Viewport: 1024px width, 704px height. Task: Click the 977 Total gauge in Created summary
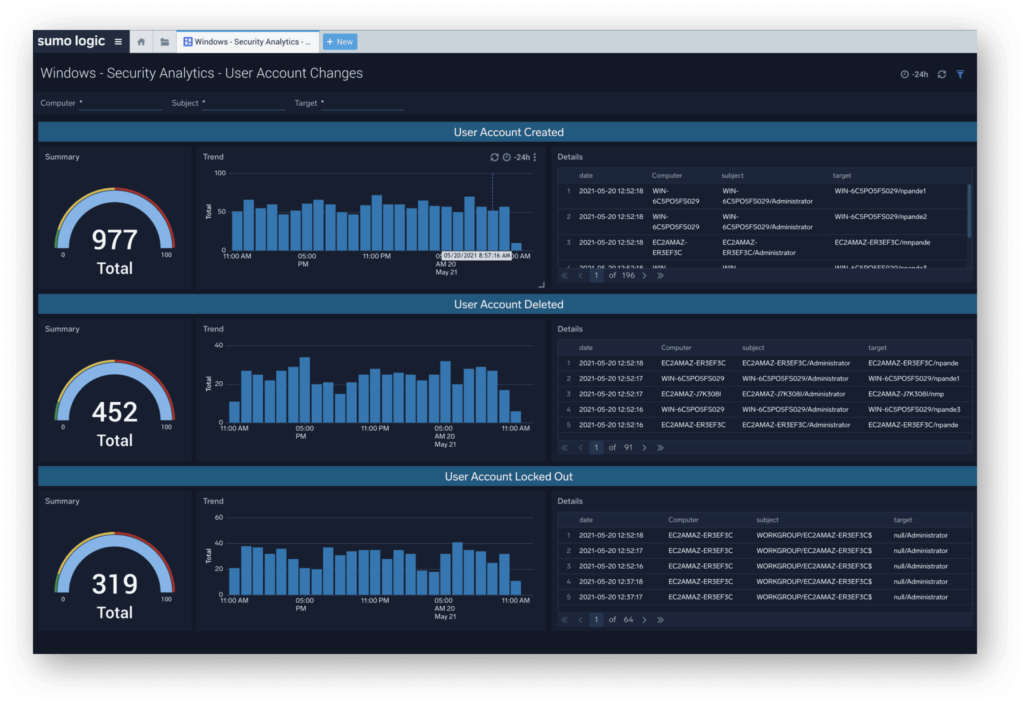pos(114,240)
